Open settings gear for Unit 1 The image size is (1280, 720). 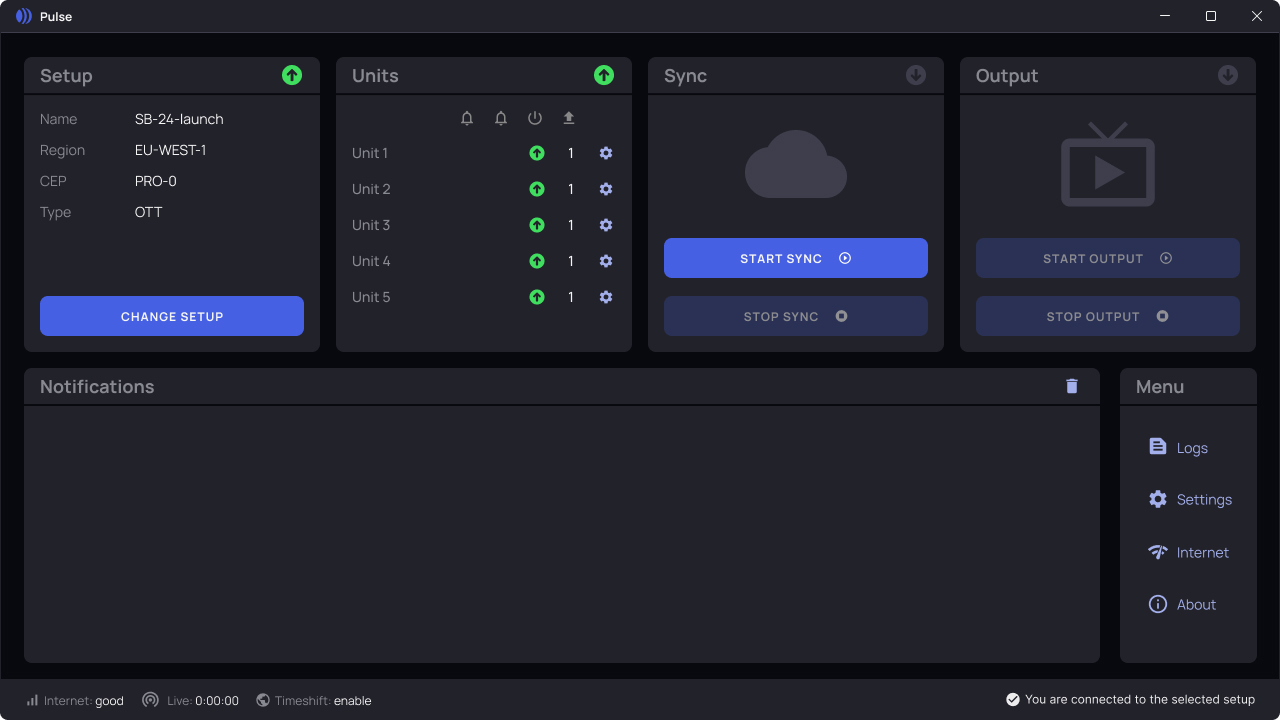[606, 153]
